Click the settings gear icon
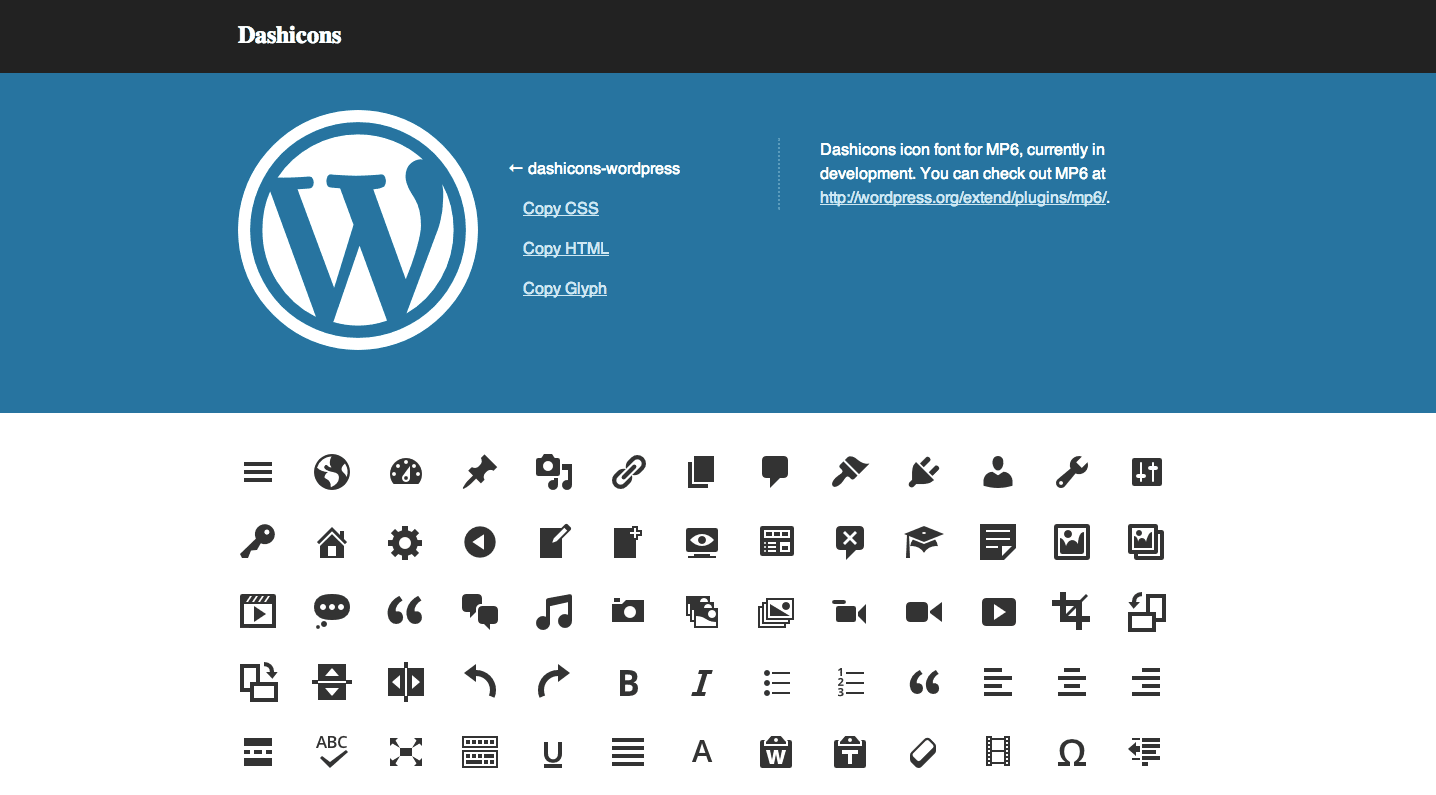 tap(405, 542)
